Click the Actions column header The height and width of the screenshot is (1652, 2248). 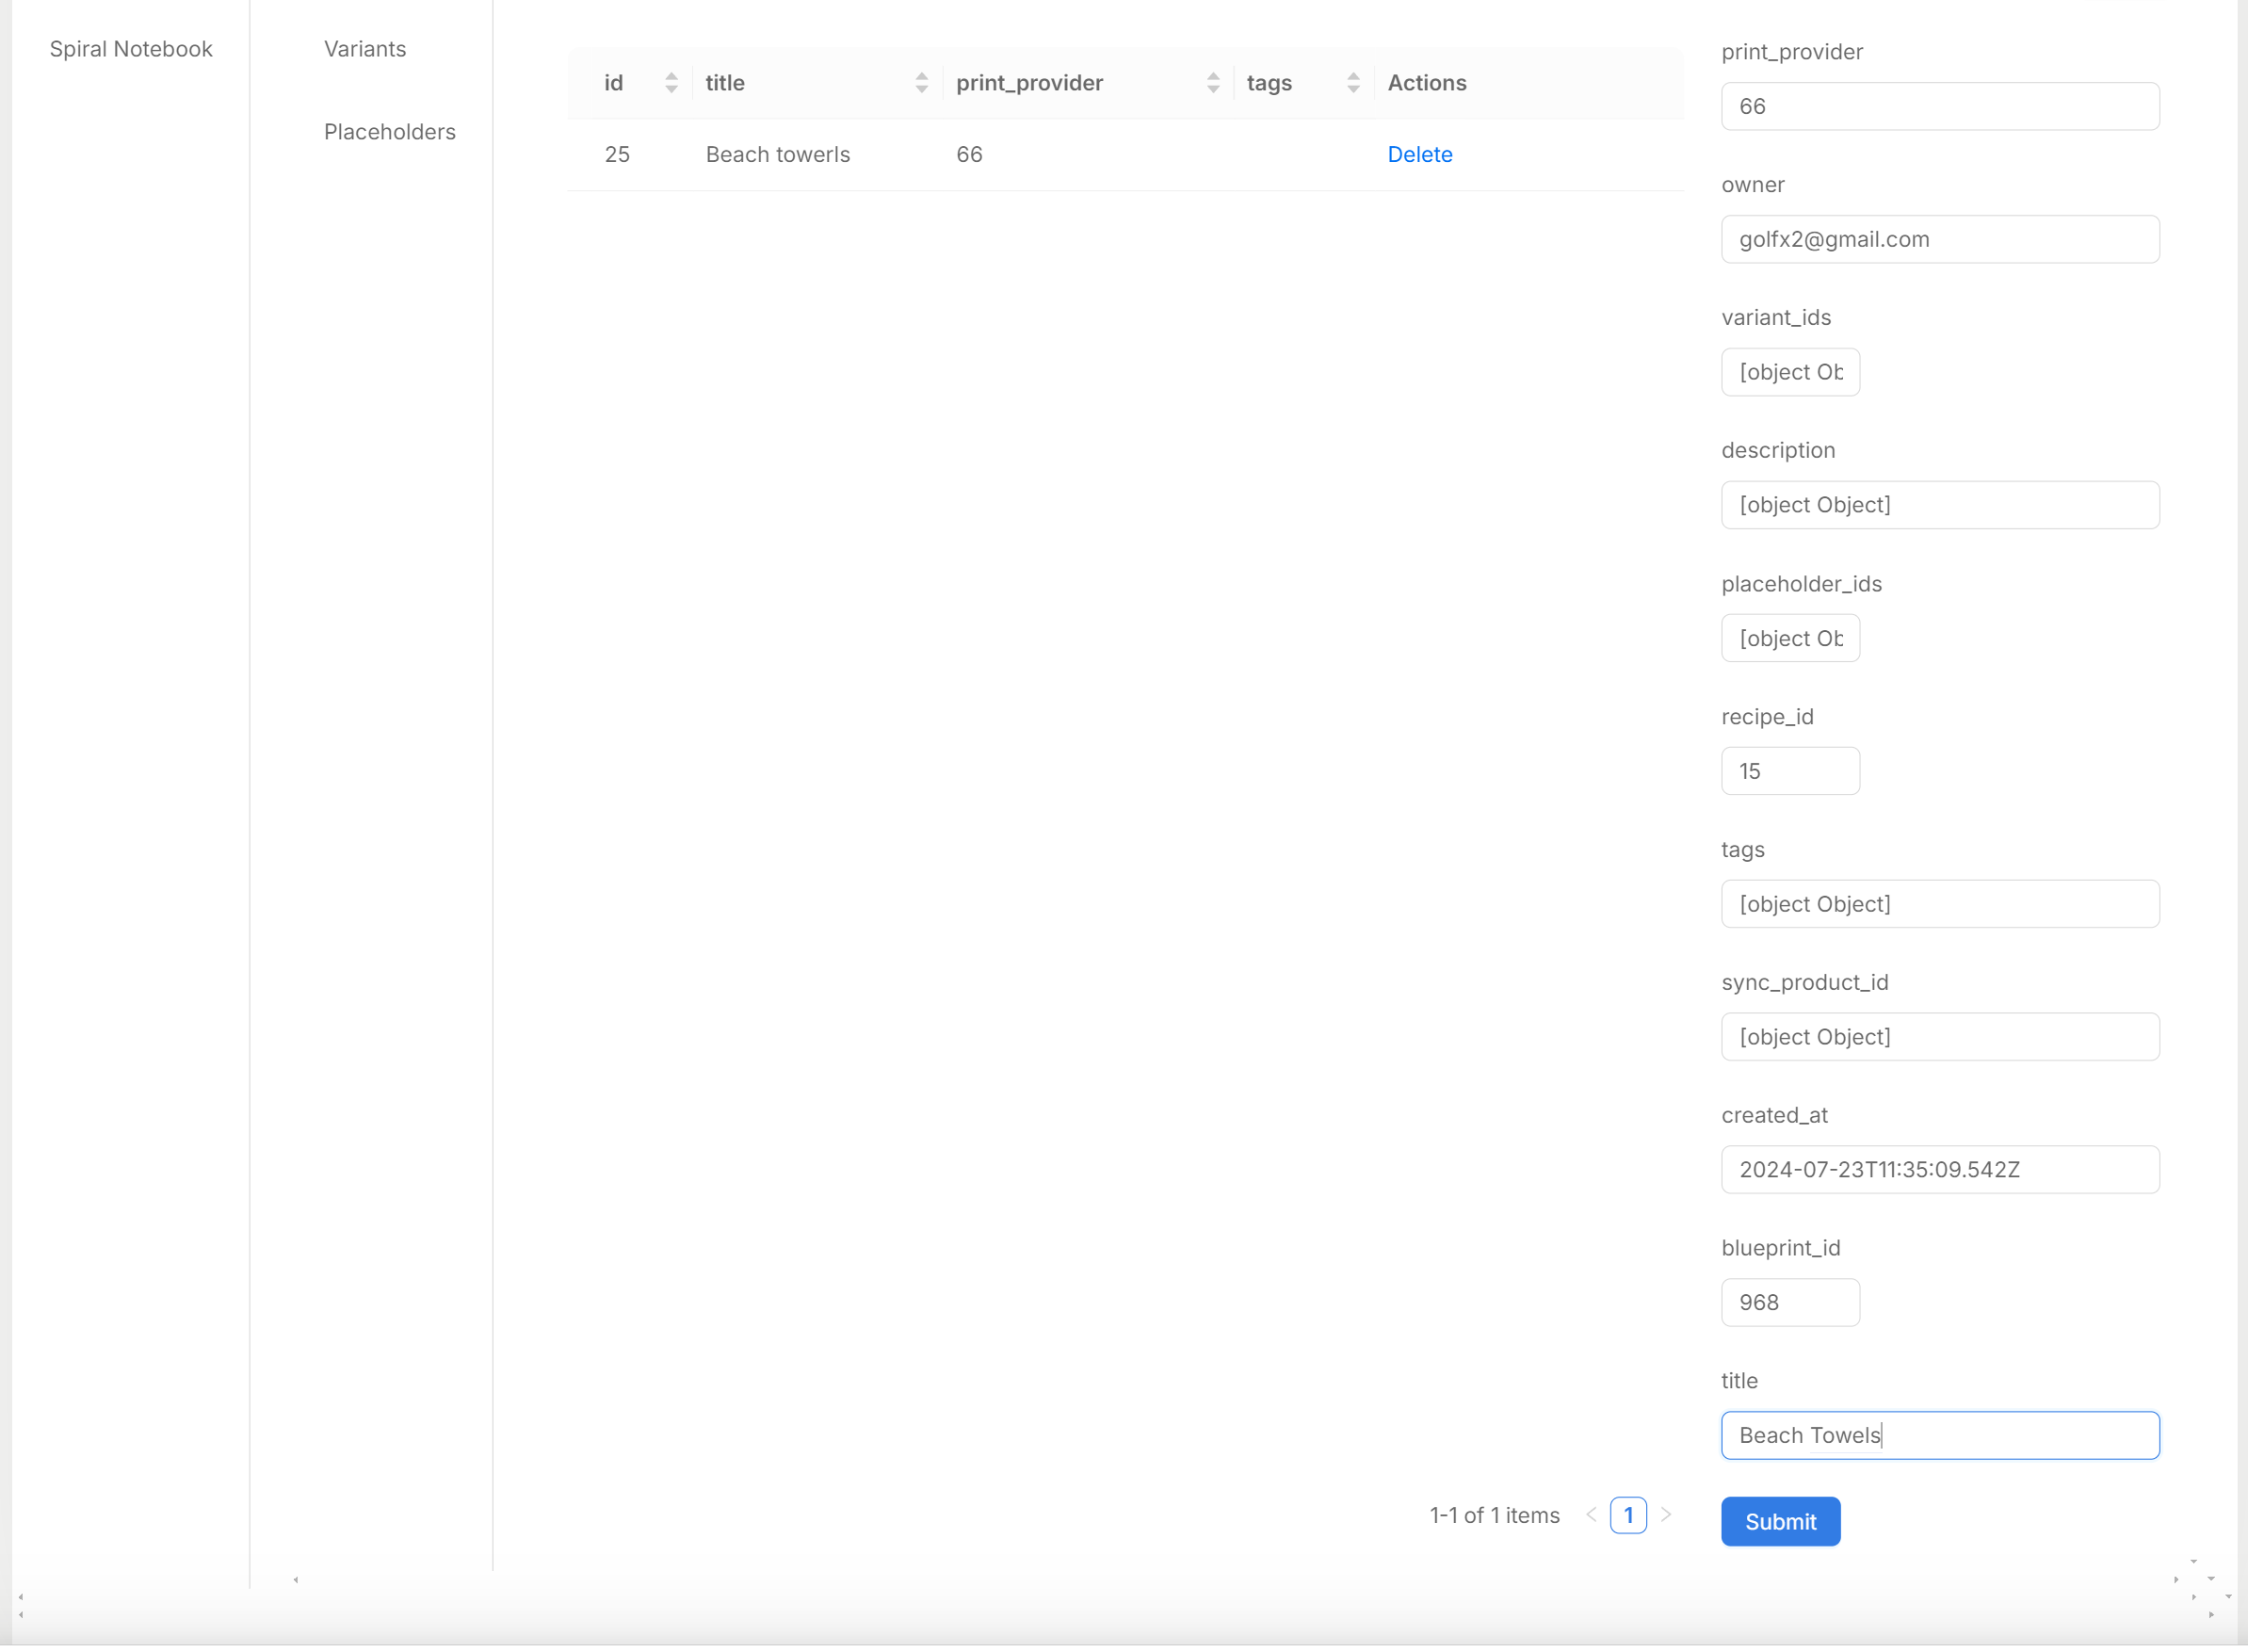(x=1427, y=83)
